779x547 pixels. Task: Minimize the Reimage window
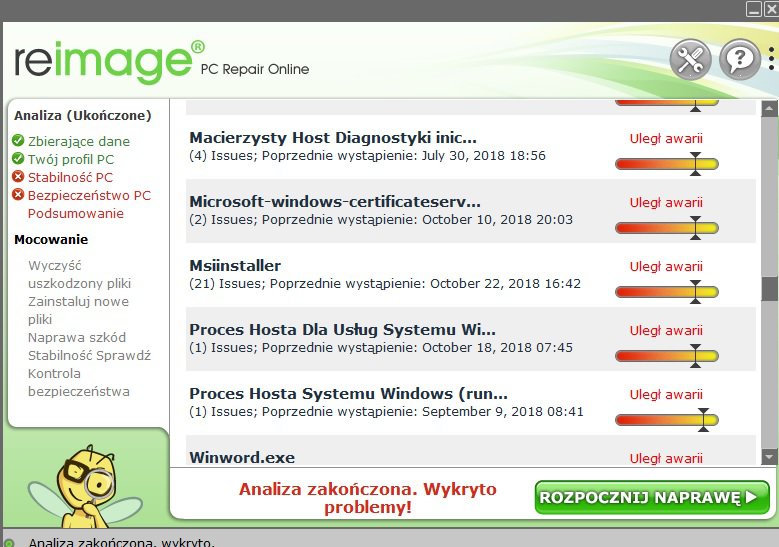coord(754,8)
